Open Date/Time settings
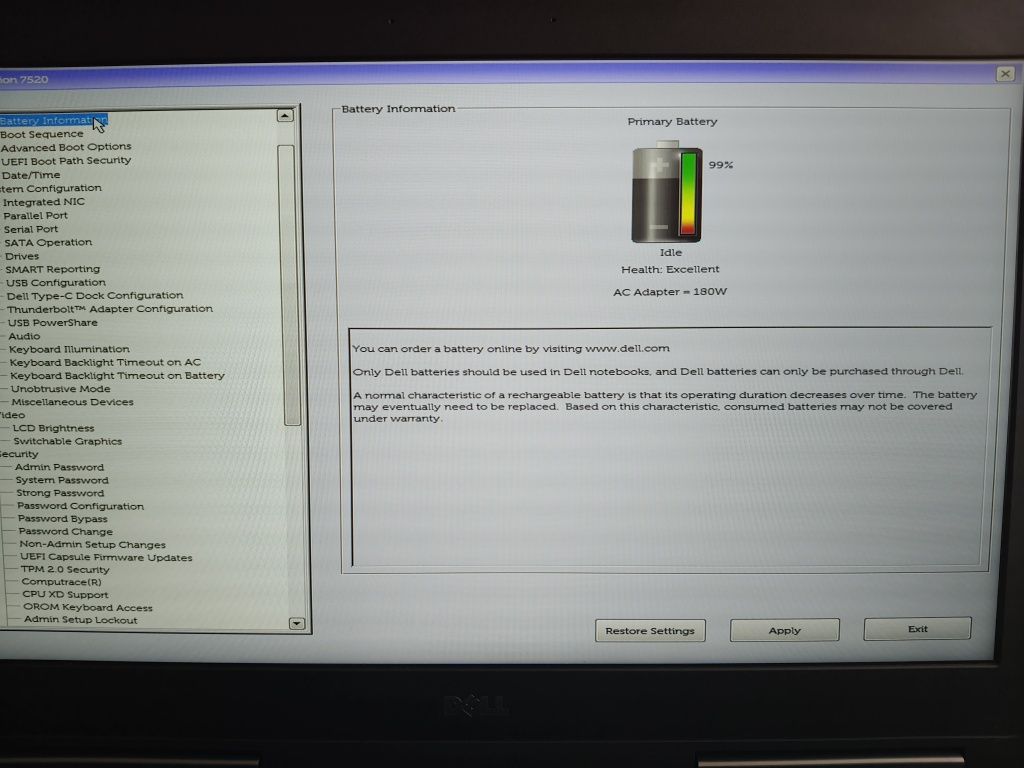Image resolution: width=1024 pixels, height=768 pixels. tap(31, 175)
